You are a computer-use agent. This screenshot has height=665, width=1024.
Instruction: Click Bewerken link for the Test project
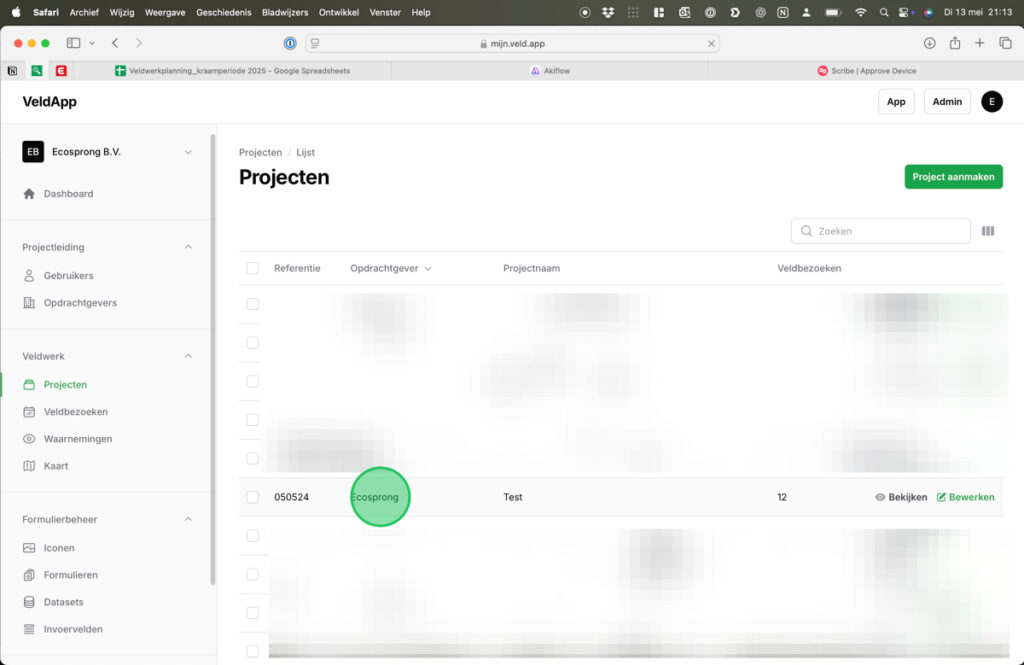[965, 497]
